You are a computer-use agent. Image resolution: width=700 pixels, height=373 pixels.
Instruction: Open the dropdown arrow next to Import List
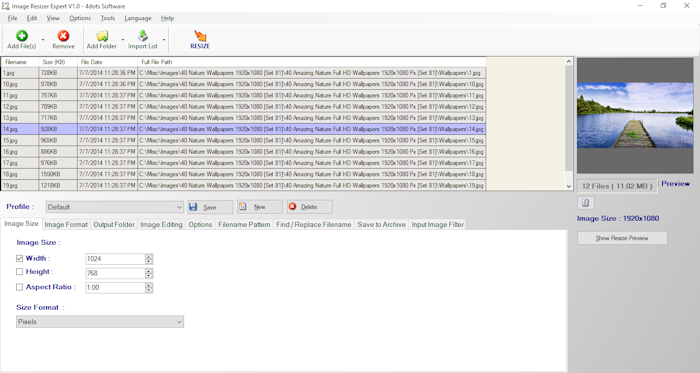click(163, 40)
